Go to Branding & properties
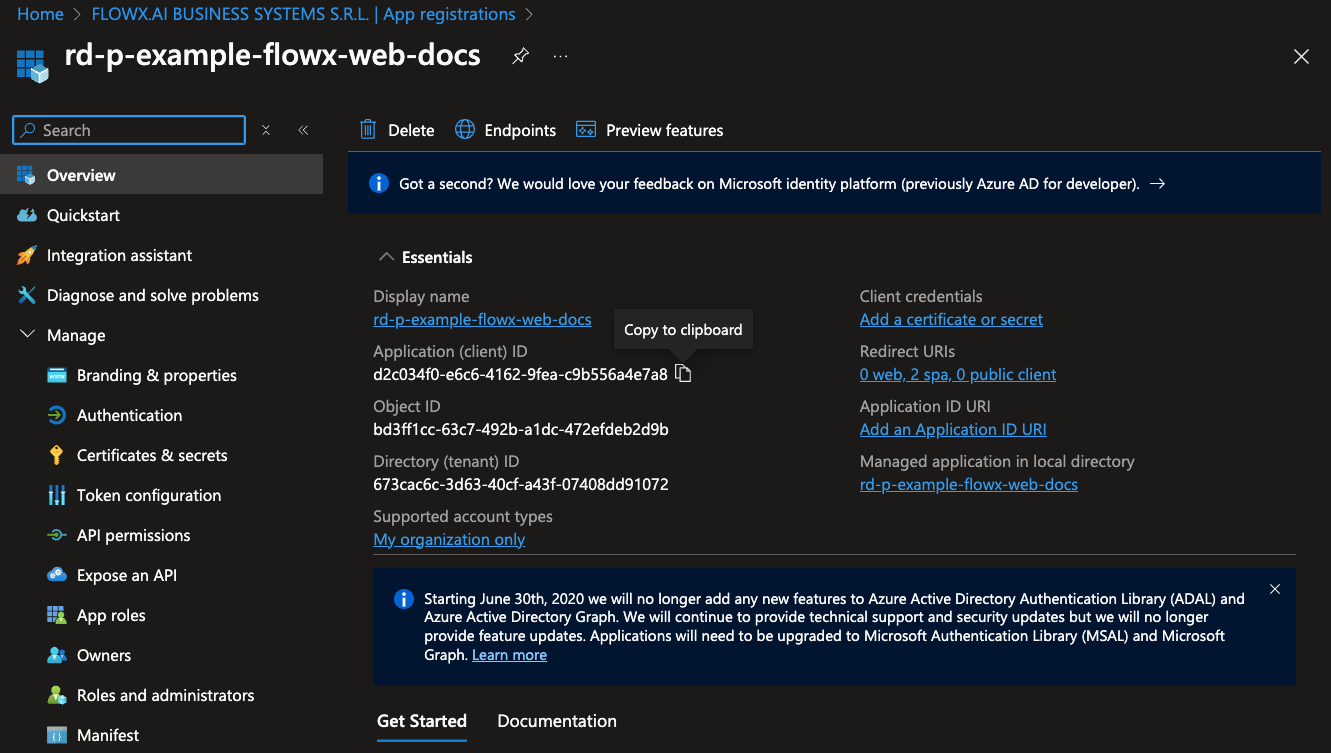This screenshot has width=1331, height=753. point(157,375)
